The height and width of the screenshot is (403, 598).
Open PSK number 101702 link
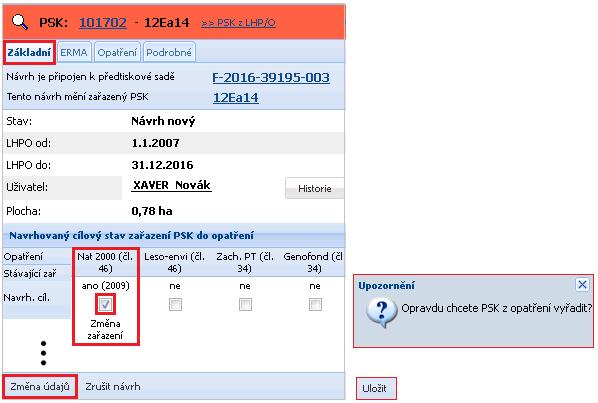(x=103, y=22)
